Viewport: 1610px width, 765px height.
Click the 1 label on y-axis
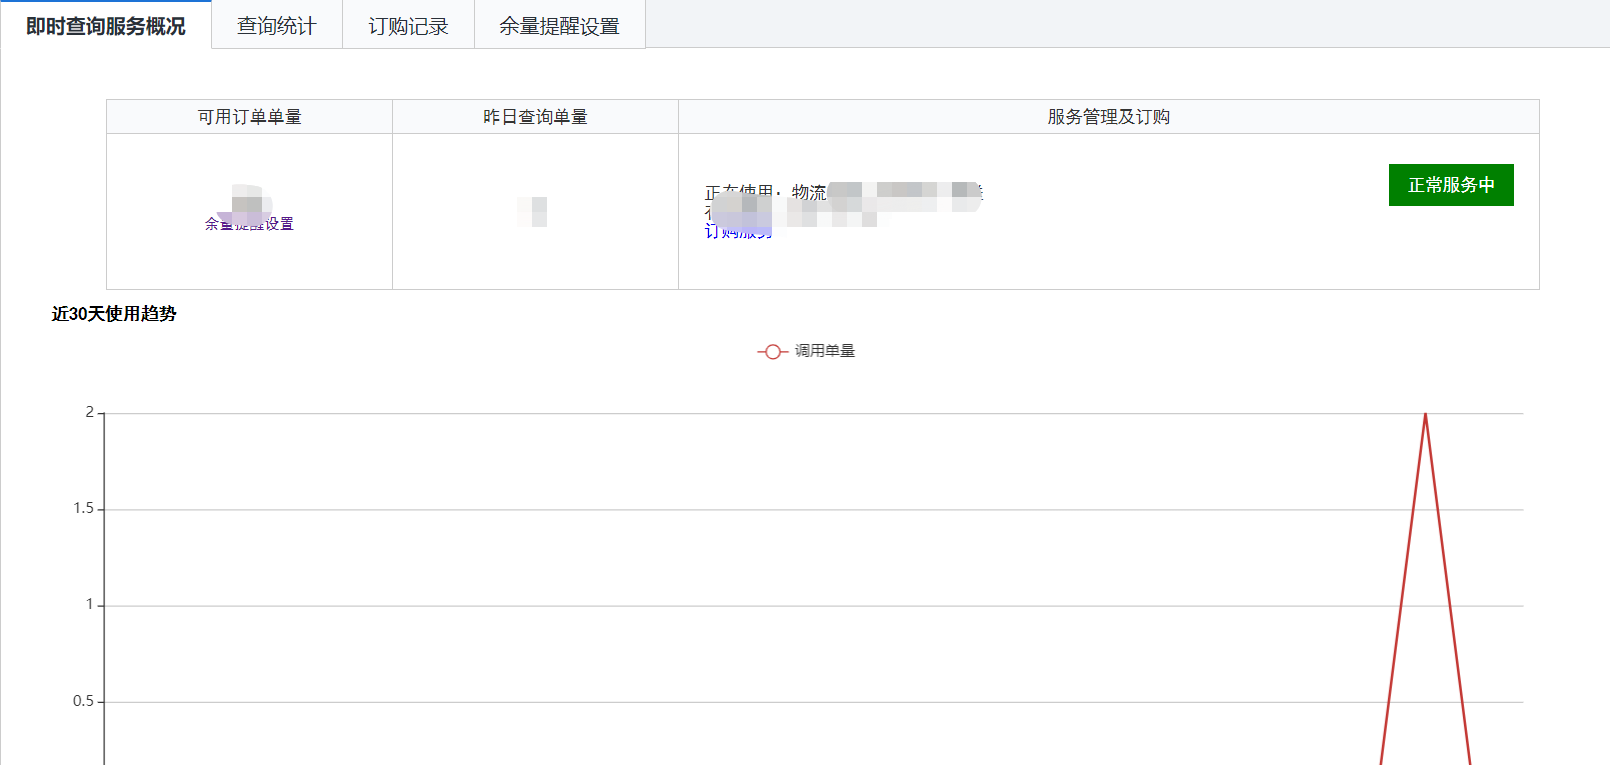click(89, 604)
